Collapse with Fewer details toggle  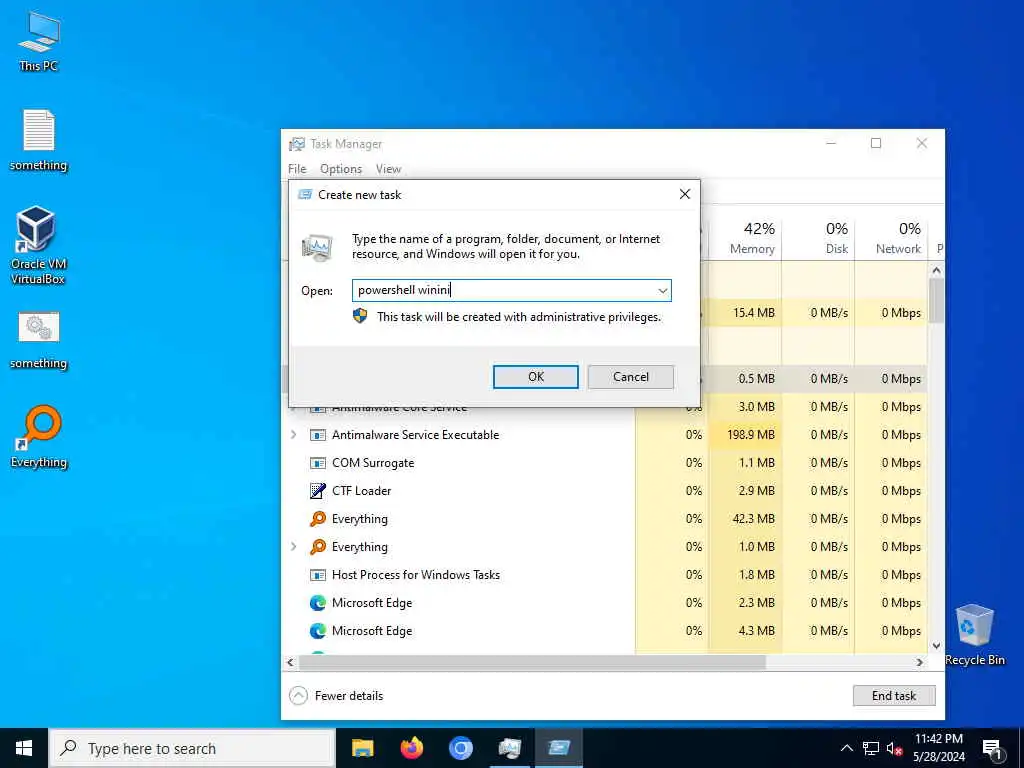(x=336, y=696)
